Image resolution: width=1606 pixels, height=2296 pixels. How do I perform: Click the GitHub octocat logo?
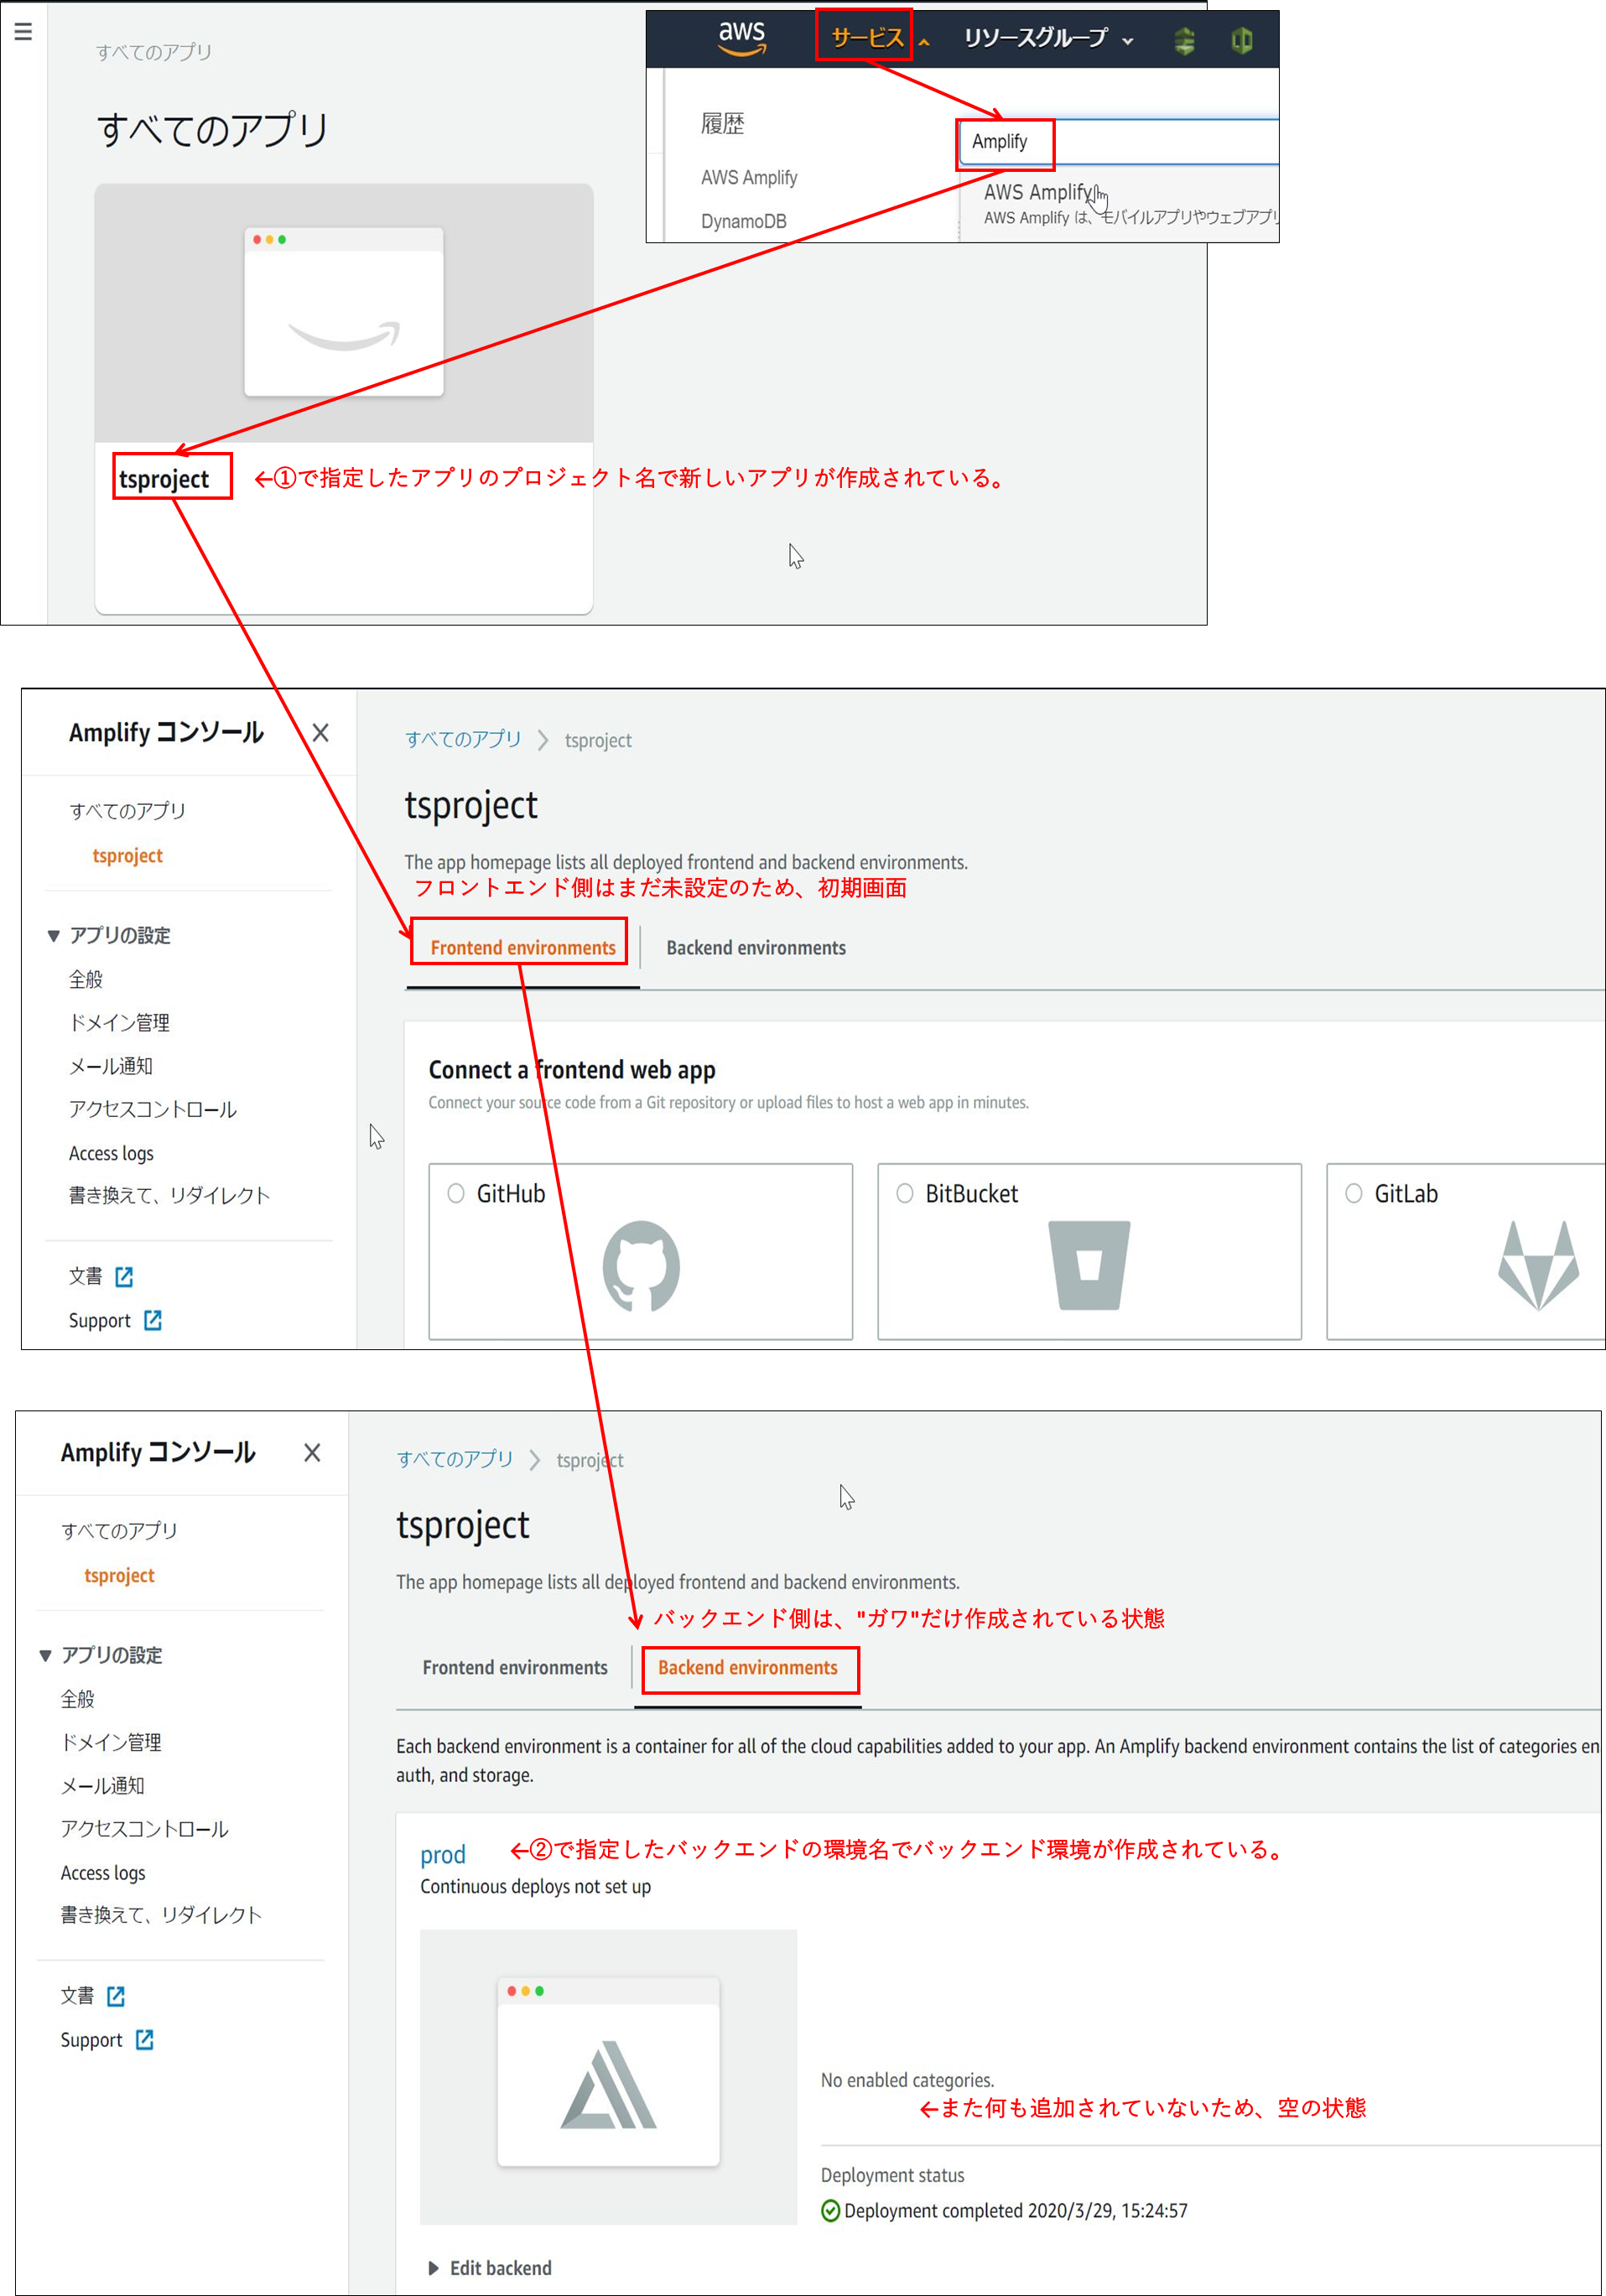pyautogui.click(x=641, y=1265)
